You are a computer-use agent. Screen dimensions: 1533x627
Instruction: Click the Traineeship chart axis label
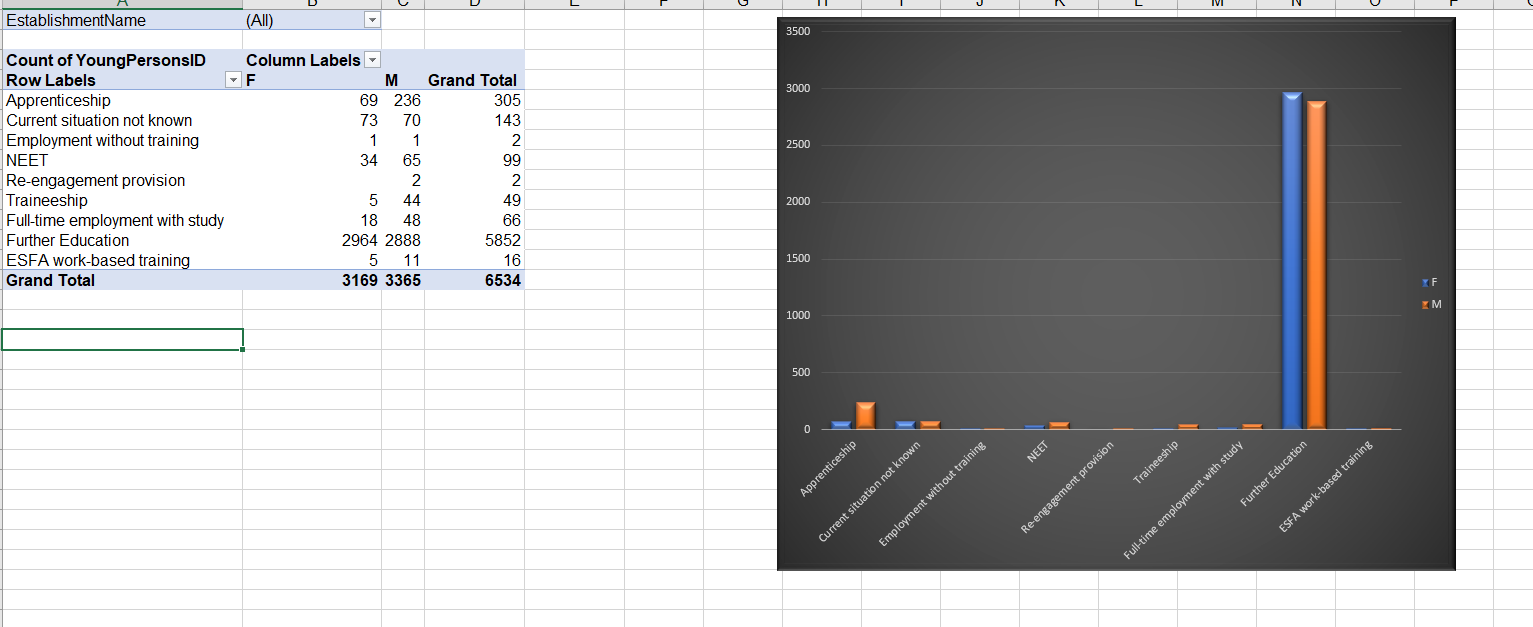[1157, 462]
